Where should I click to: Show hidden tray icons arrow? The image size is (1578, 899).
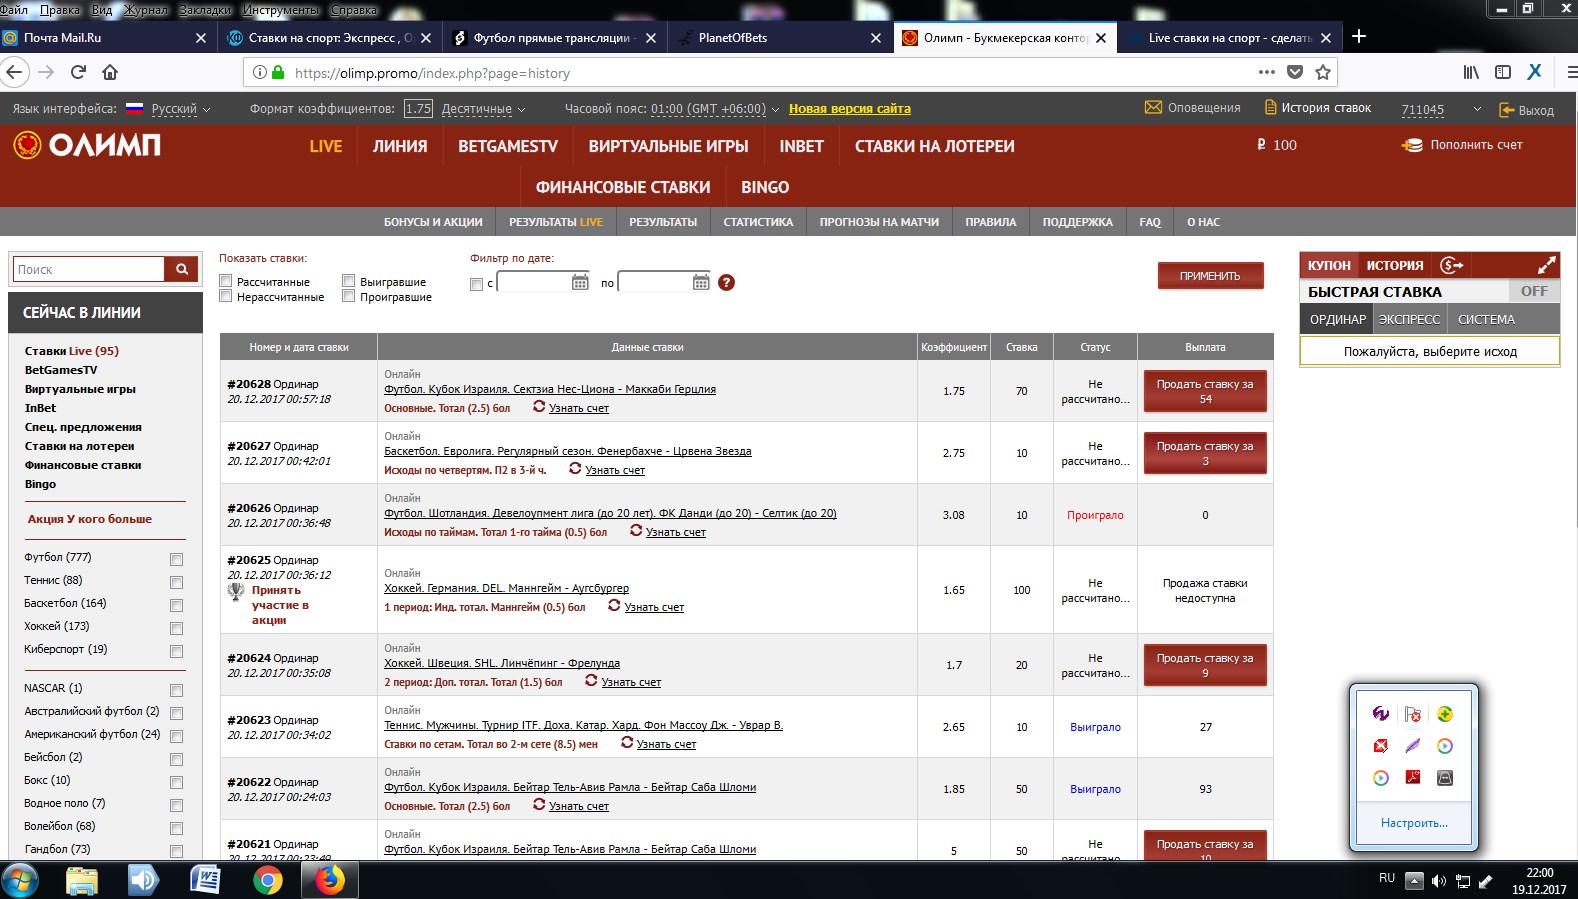tap(1414, 881)
